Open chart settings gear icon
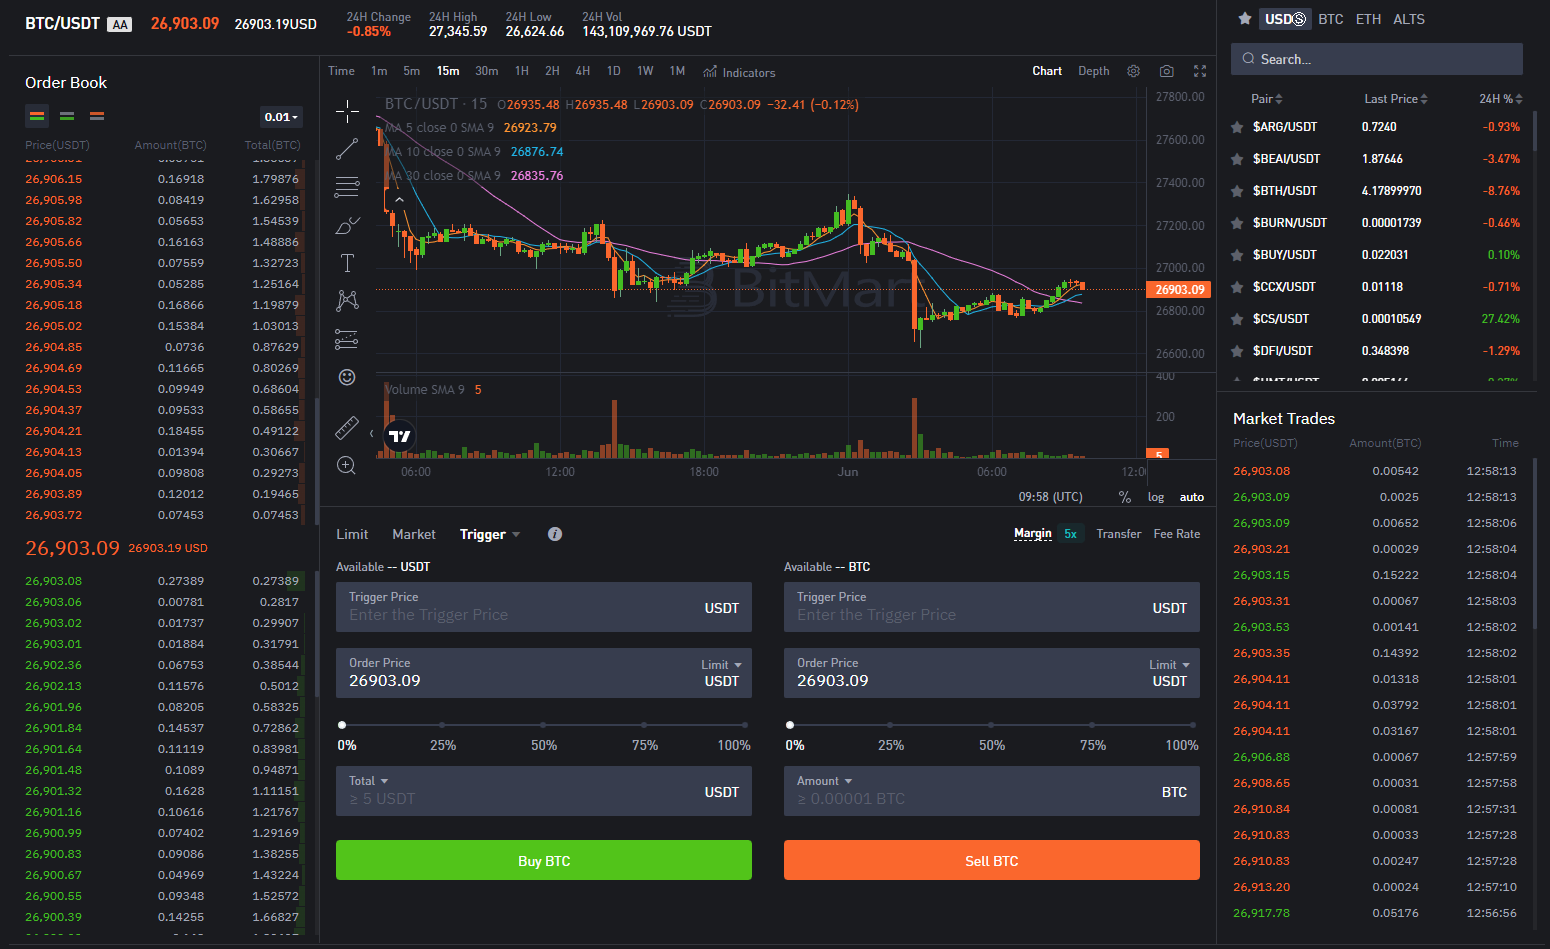The width and height of the screenshot is (1550, 949). click(x=1133, y=71)
